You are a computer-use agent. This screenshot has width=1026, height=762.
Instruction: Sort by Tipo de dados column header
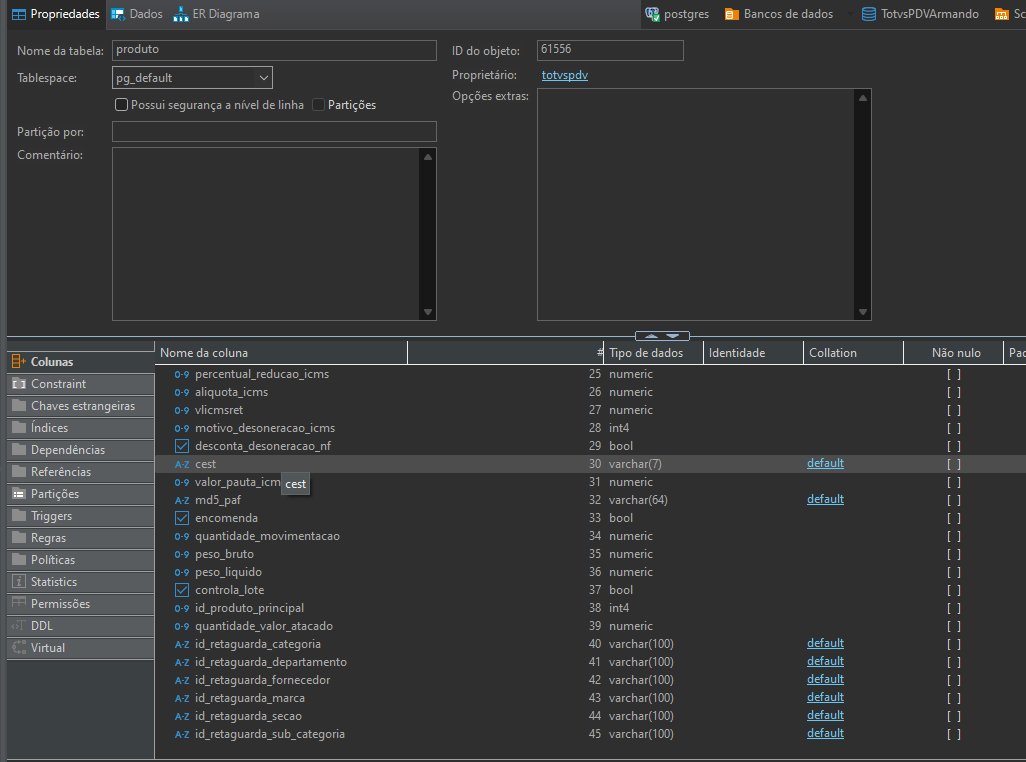click(646, 353)
